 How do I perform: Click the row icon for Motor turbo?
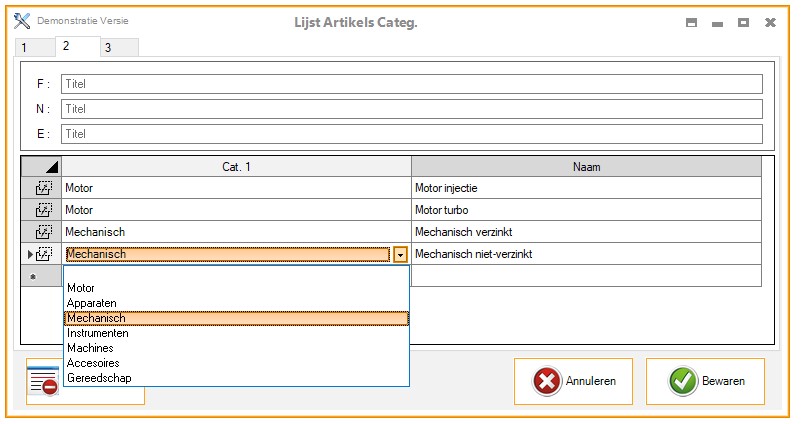(x=43, y=210)
